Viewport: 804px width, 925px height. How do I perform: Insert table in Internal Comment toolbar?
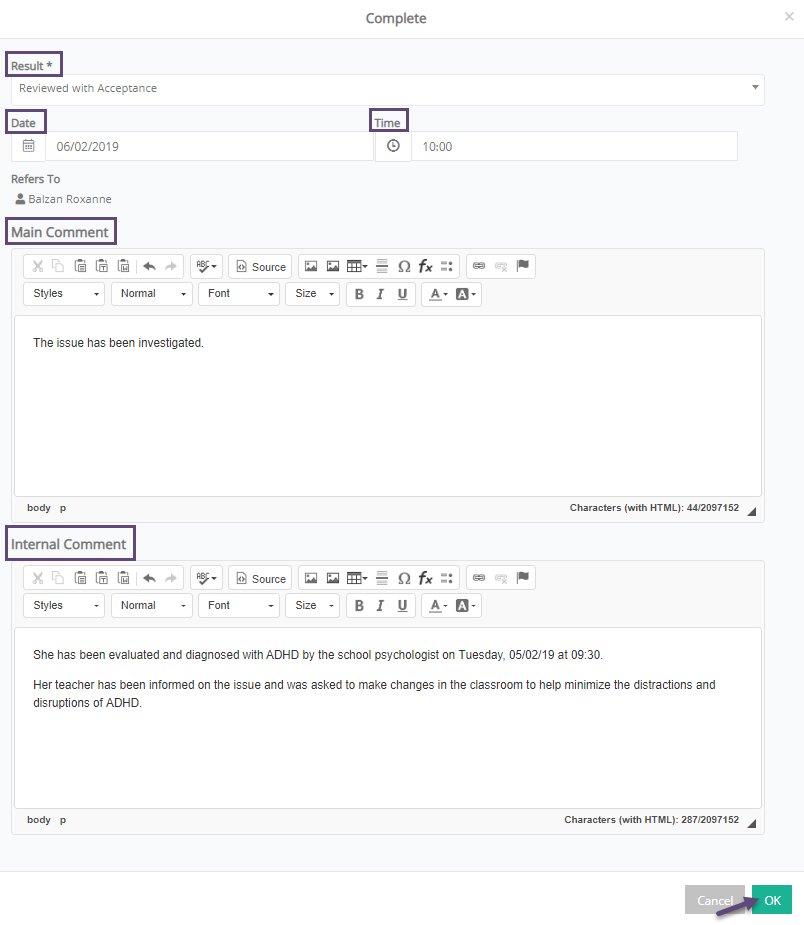tap(357, 578)
